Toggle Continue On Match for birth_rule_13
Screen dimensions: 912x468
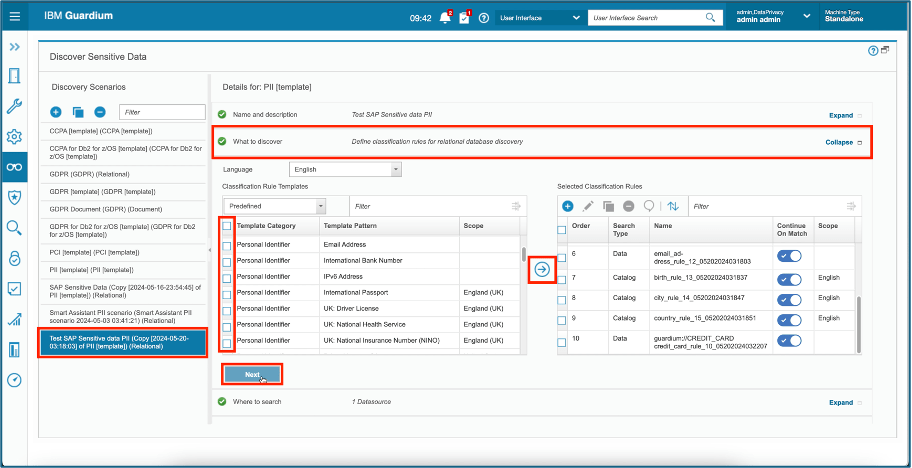coord(789,280)
